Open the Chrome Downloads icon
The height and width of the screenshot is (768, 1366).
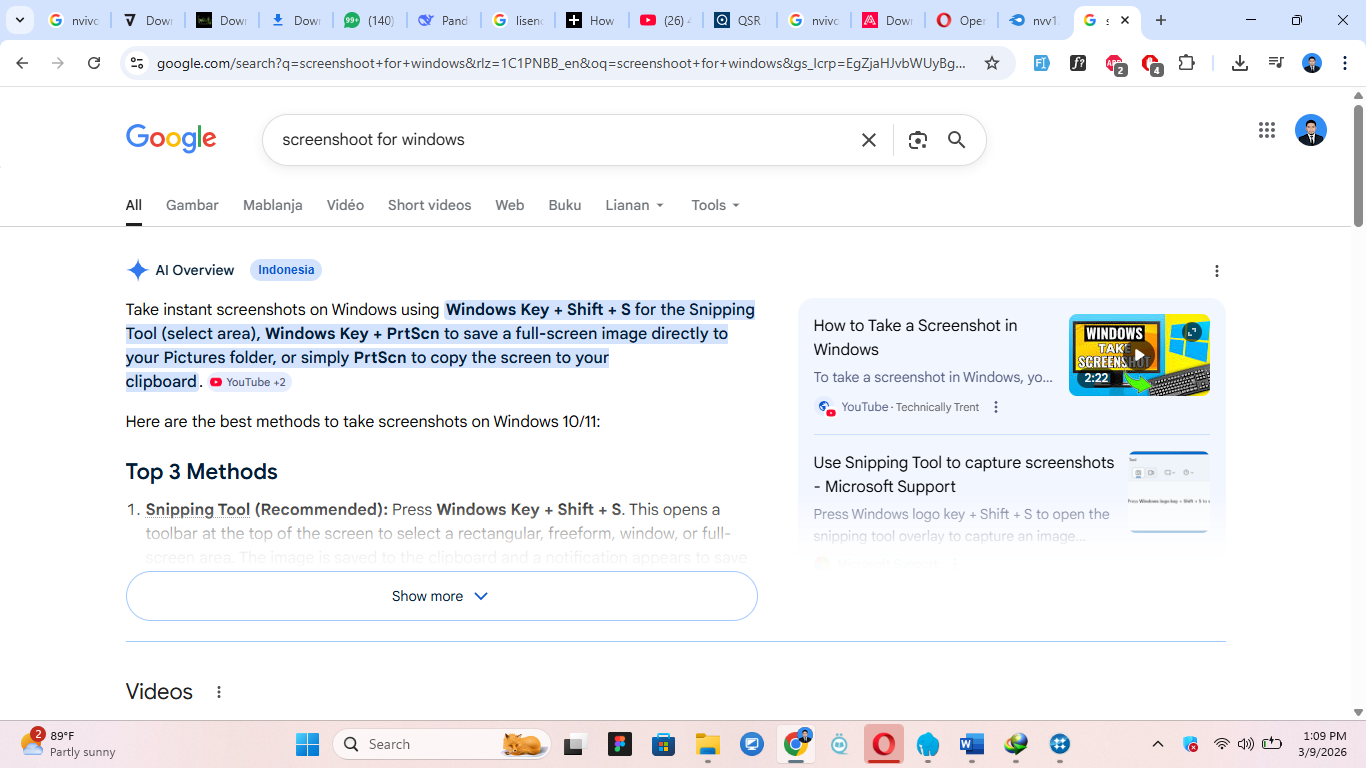click(x=1240, y=63)
